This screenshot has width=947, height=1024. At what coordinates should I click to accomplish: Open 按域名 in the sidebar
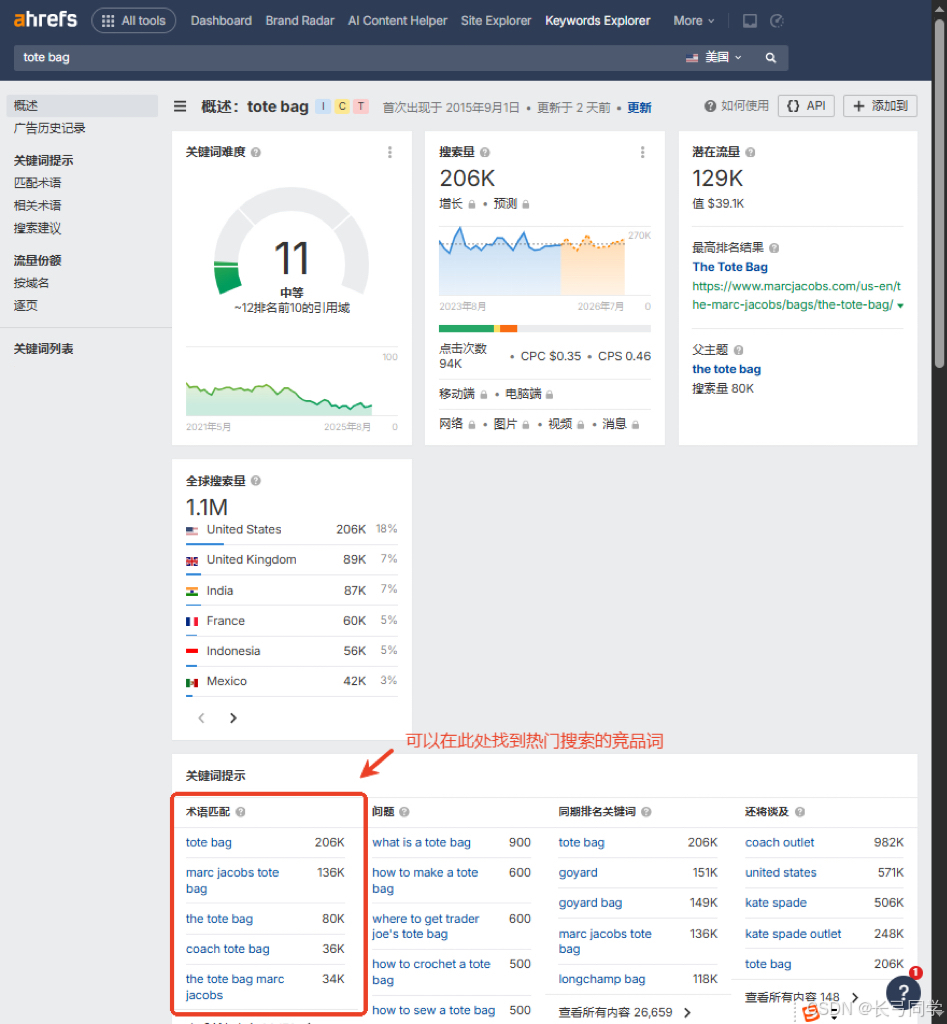point(31,283)
